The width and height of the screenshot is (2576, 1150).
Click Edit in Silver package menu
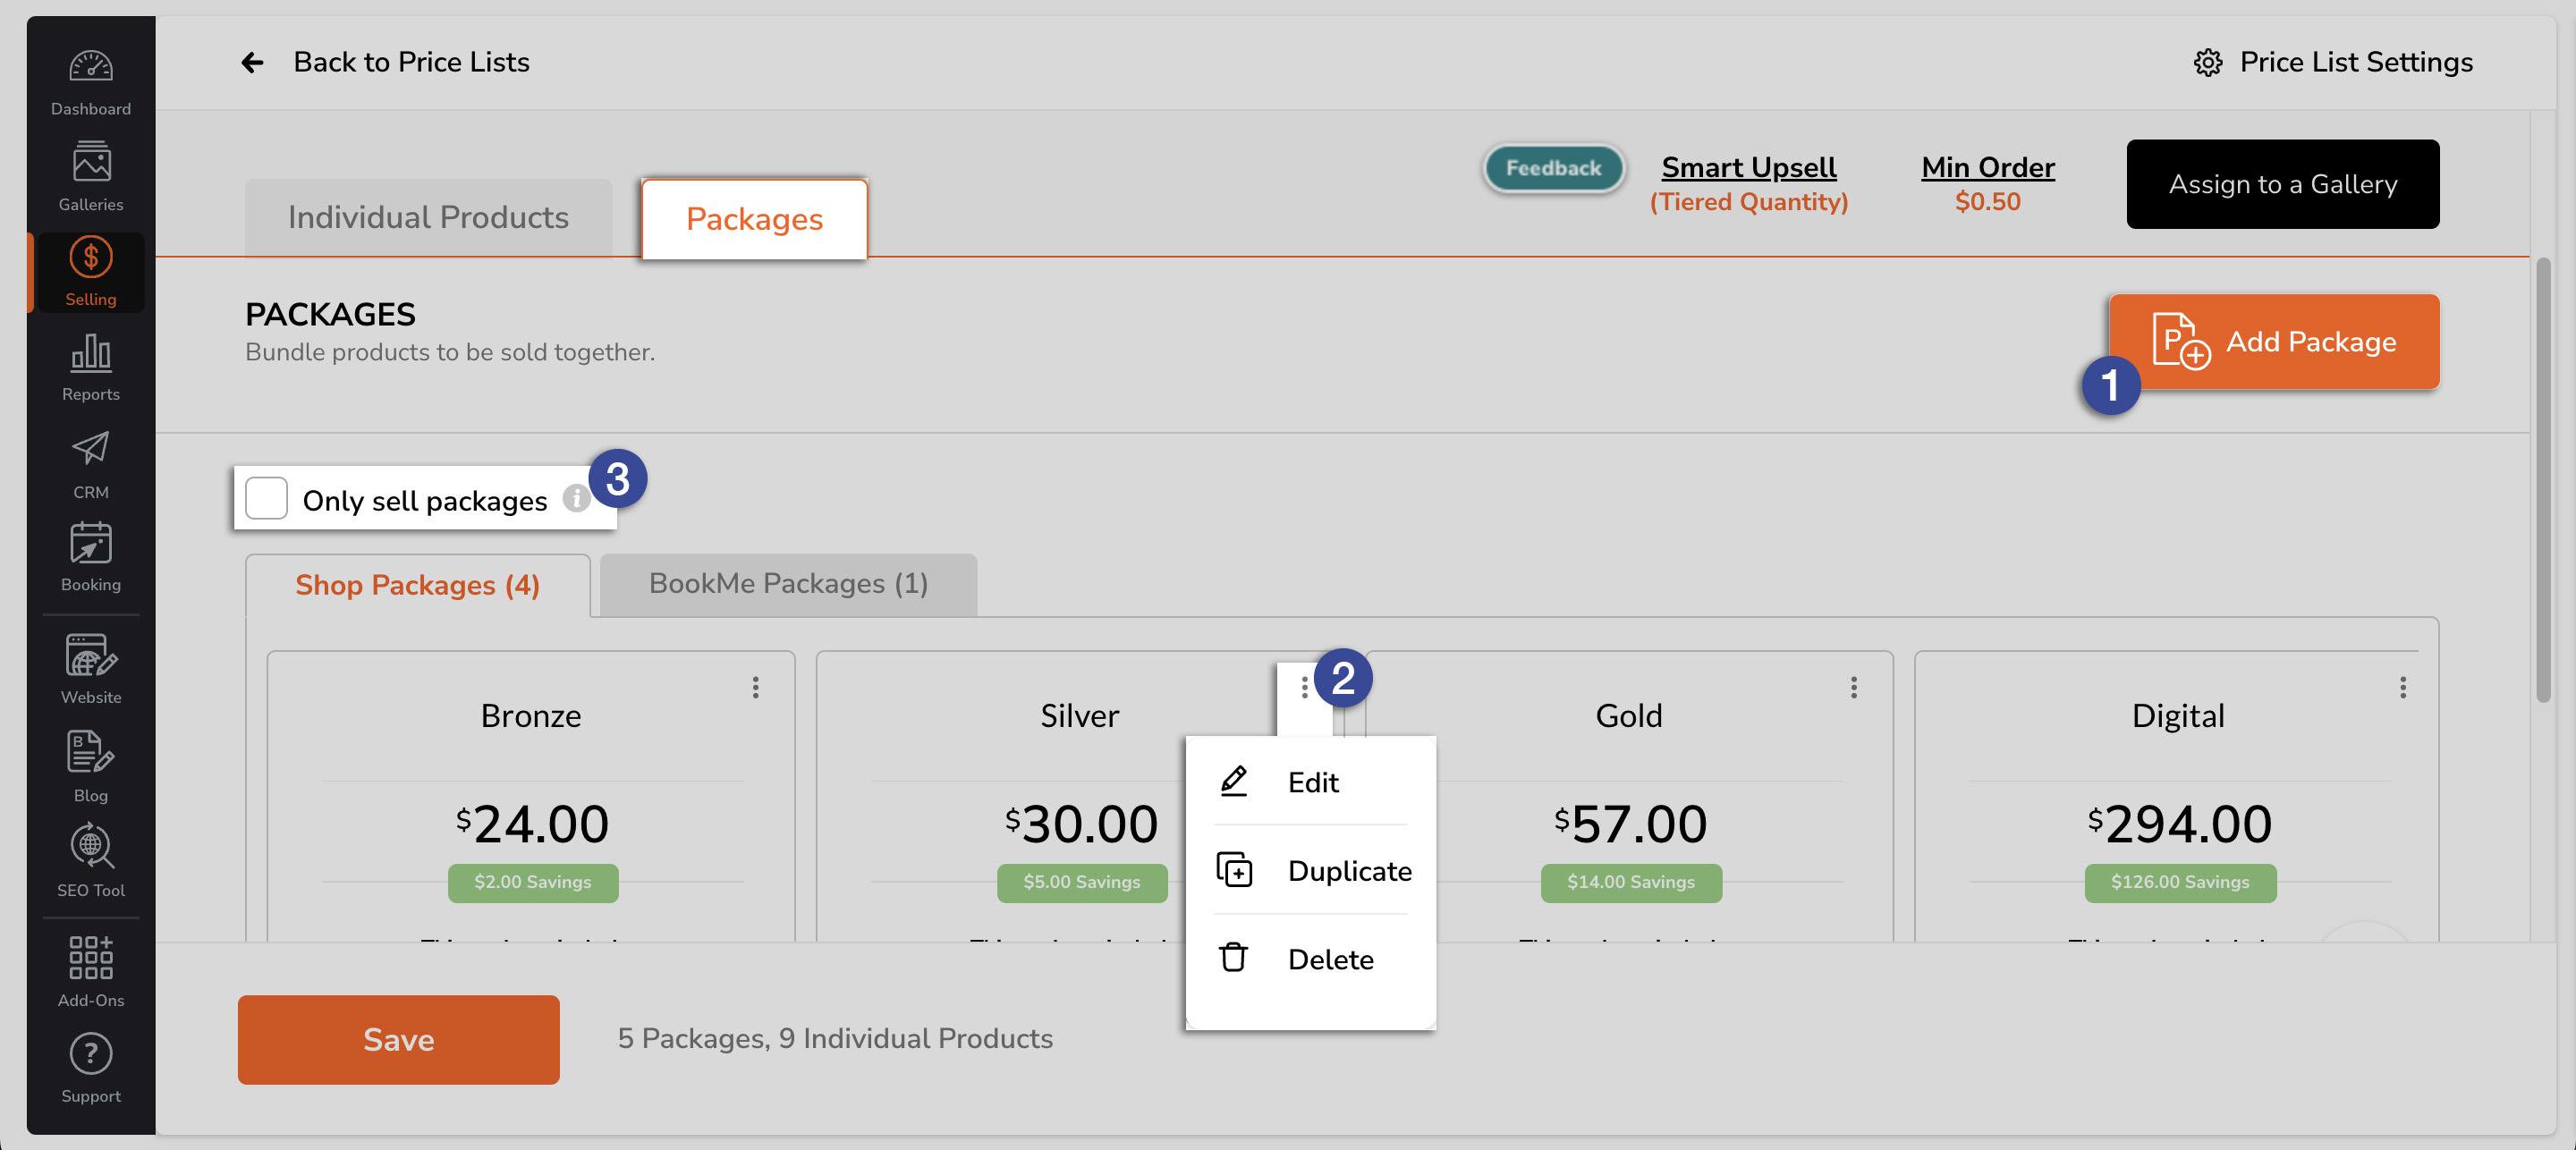[x=1313, y=781]
